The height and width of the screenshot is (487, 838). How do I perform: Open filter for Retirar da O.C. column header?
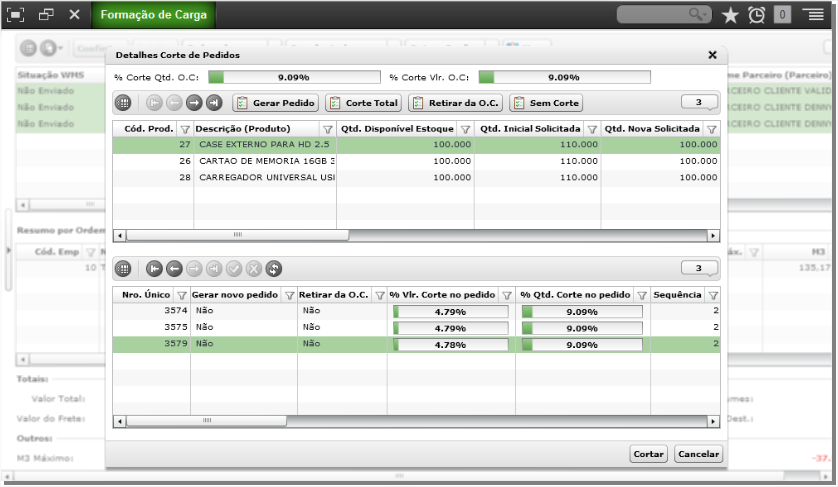pos(379,296)
